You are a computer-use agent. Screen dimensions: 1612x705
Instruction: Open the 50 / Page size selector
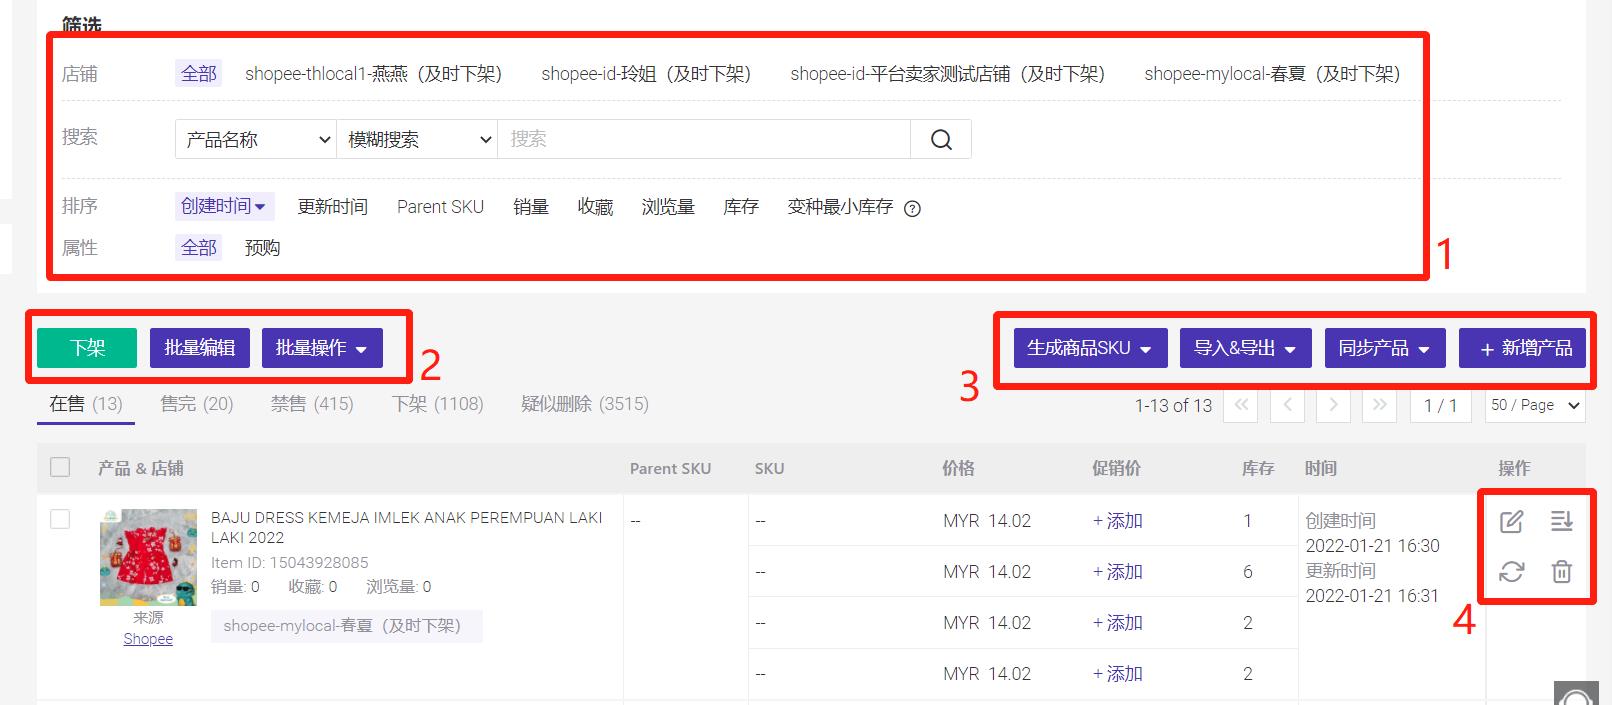(1534, 405)
